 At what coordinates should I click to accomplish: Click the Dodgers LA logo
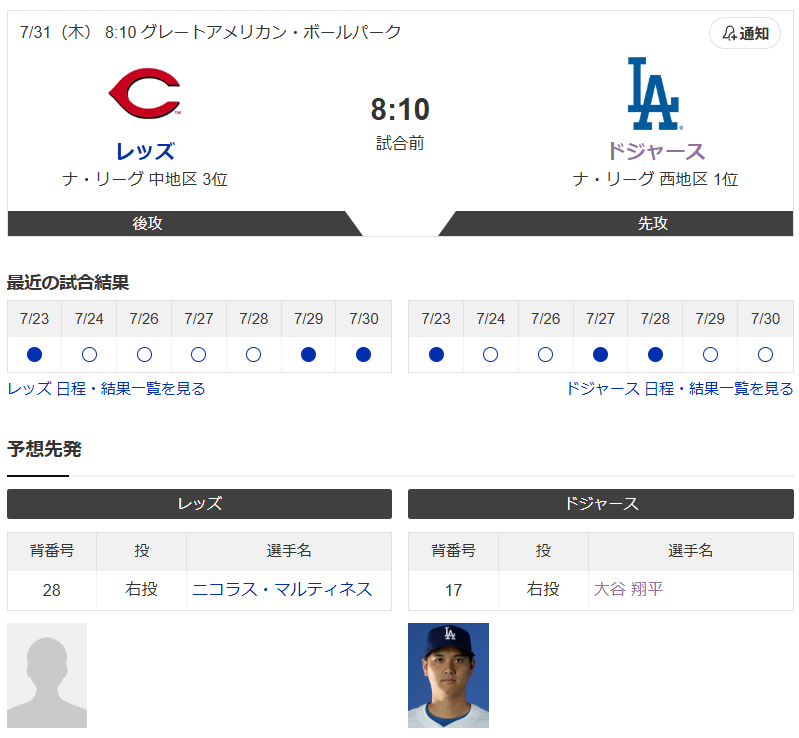pos(653,94)
